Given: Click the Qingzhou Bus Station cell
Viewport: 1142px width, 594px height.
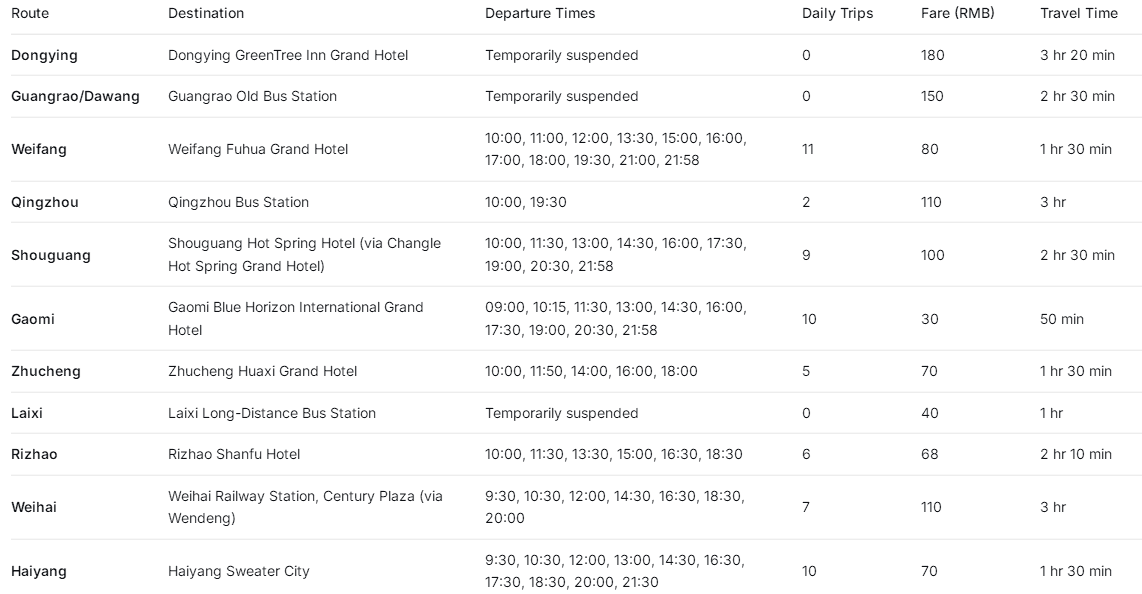Looking at the screenshot, I should point(238,202).
